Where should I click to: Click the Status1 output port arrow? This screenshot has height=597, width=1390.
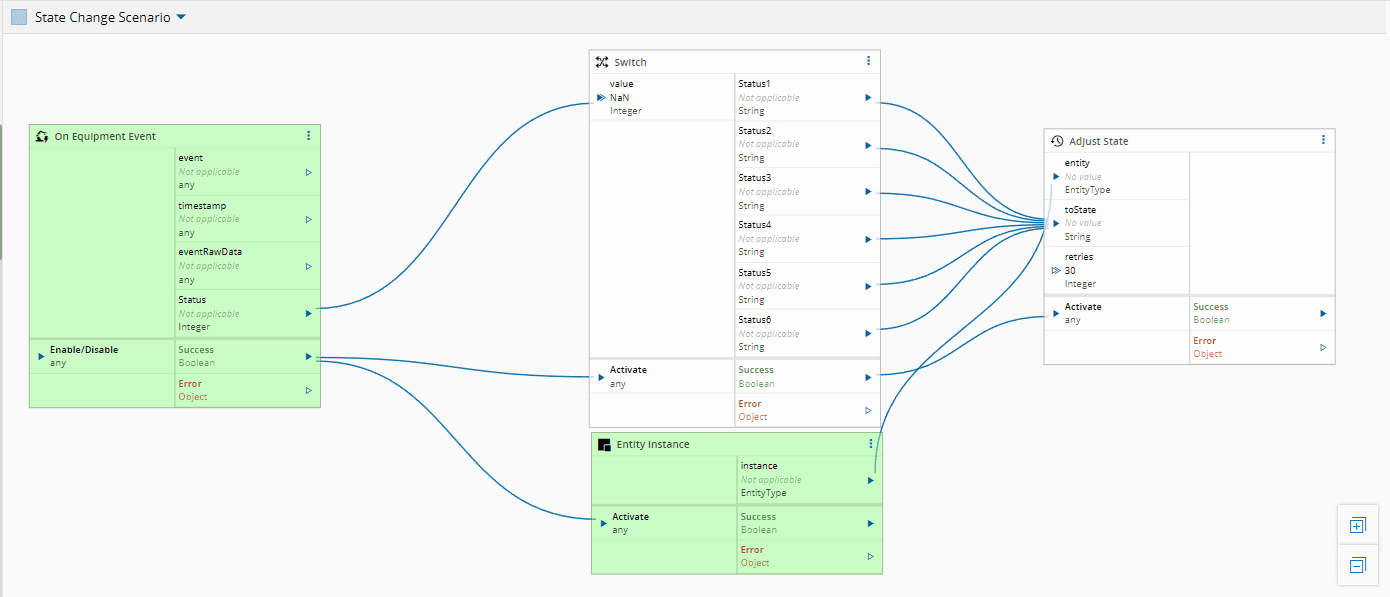pos(868,98)
